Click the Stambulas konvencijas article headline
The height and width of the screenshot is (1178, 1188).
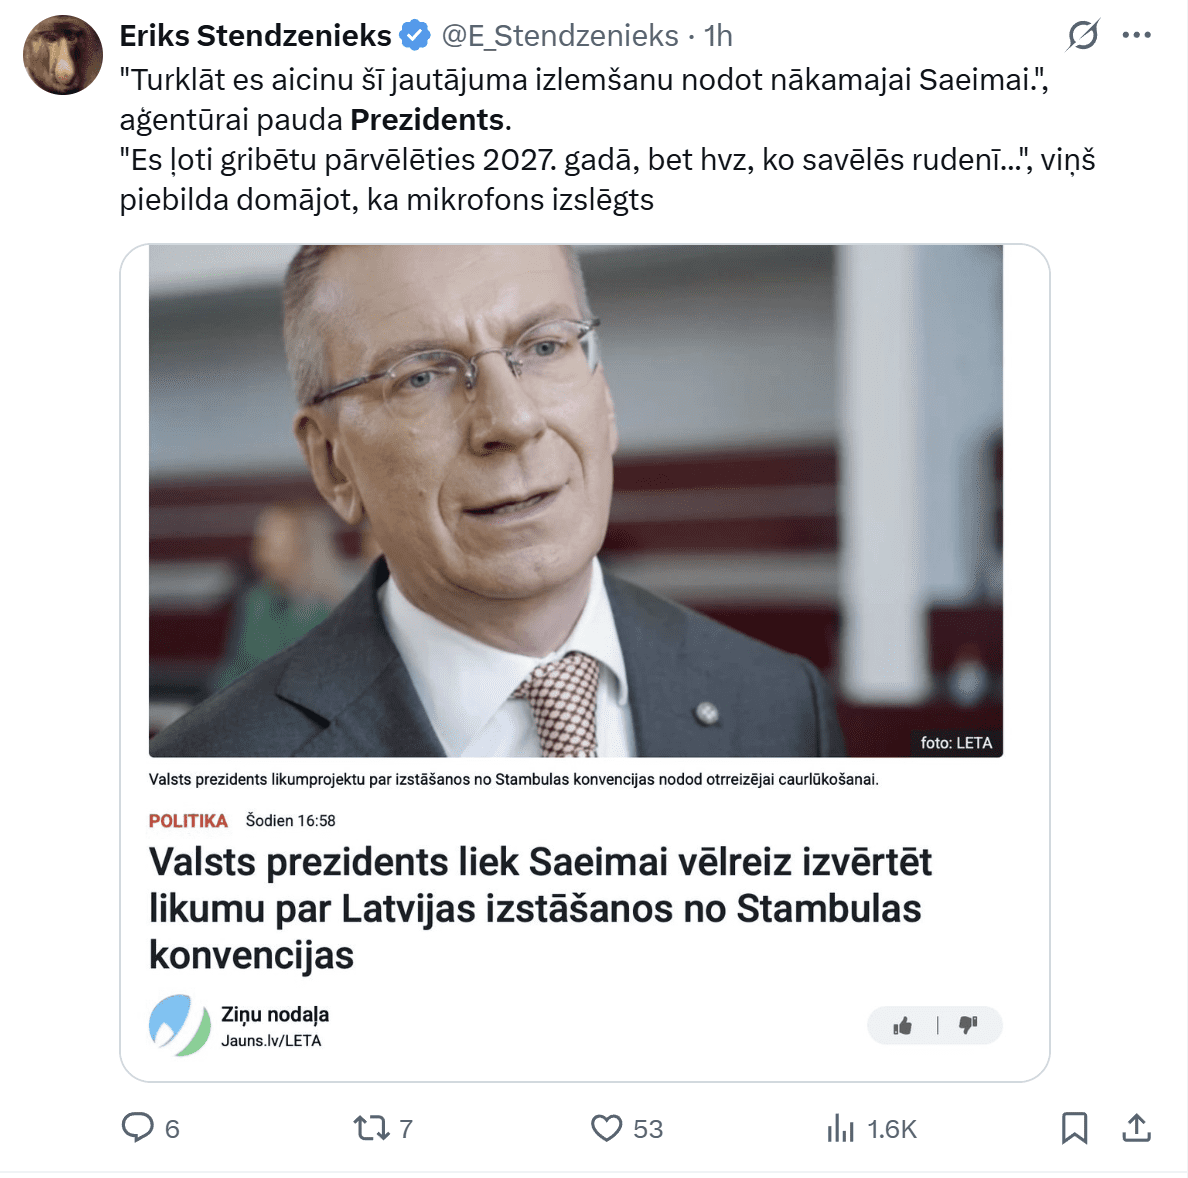click(540, 908)
